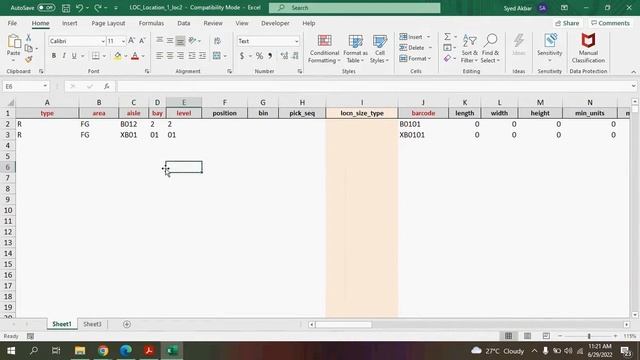This screenshot has width=640, height=360.
Task: Select column I header
Action: tap(362, 102)
